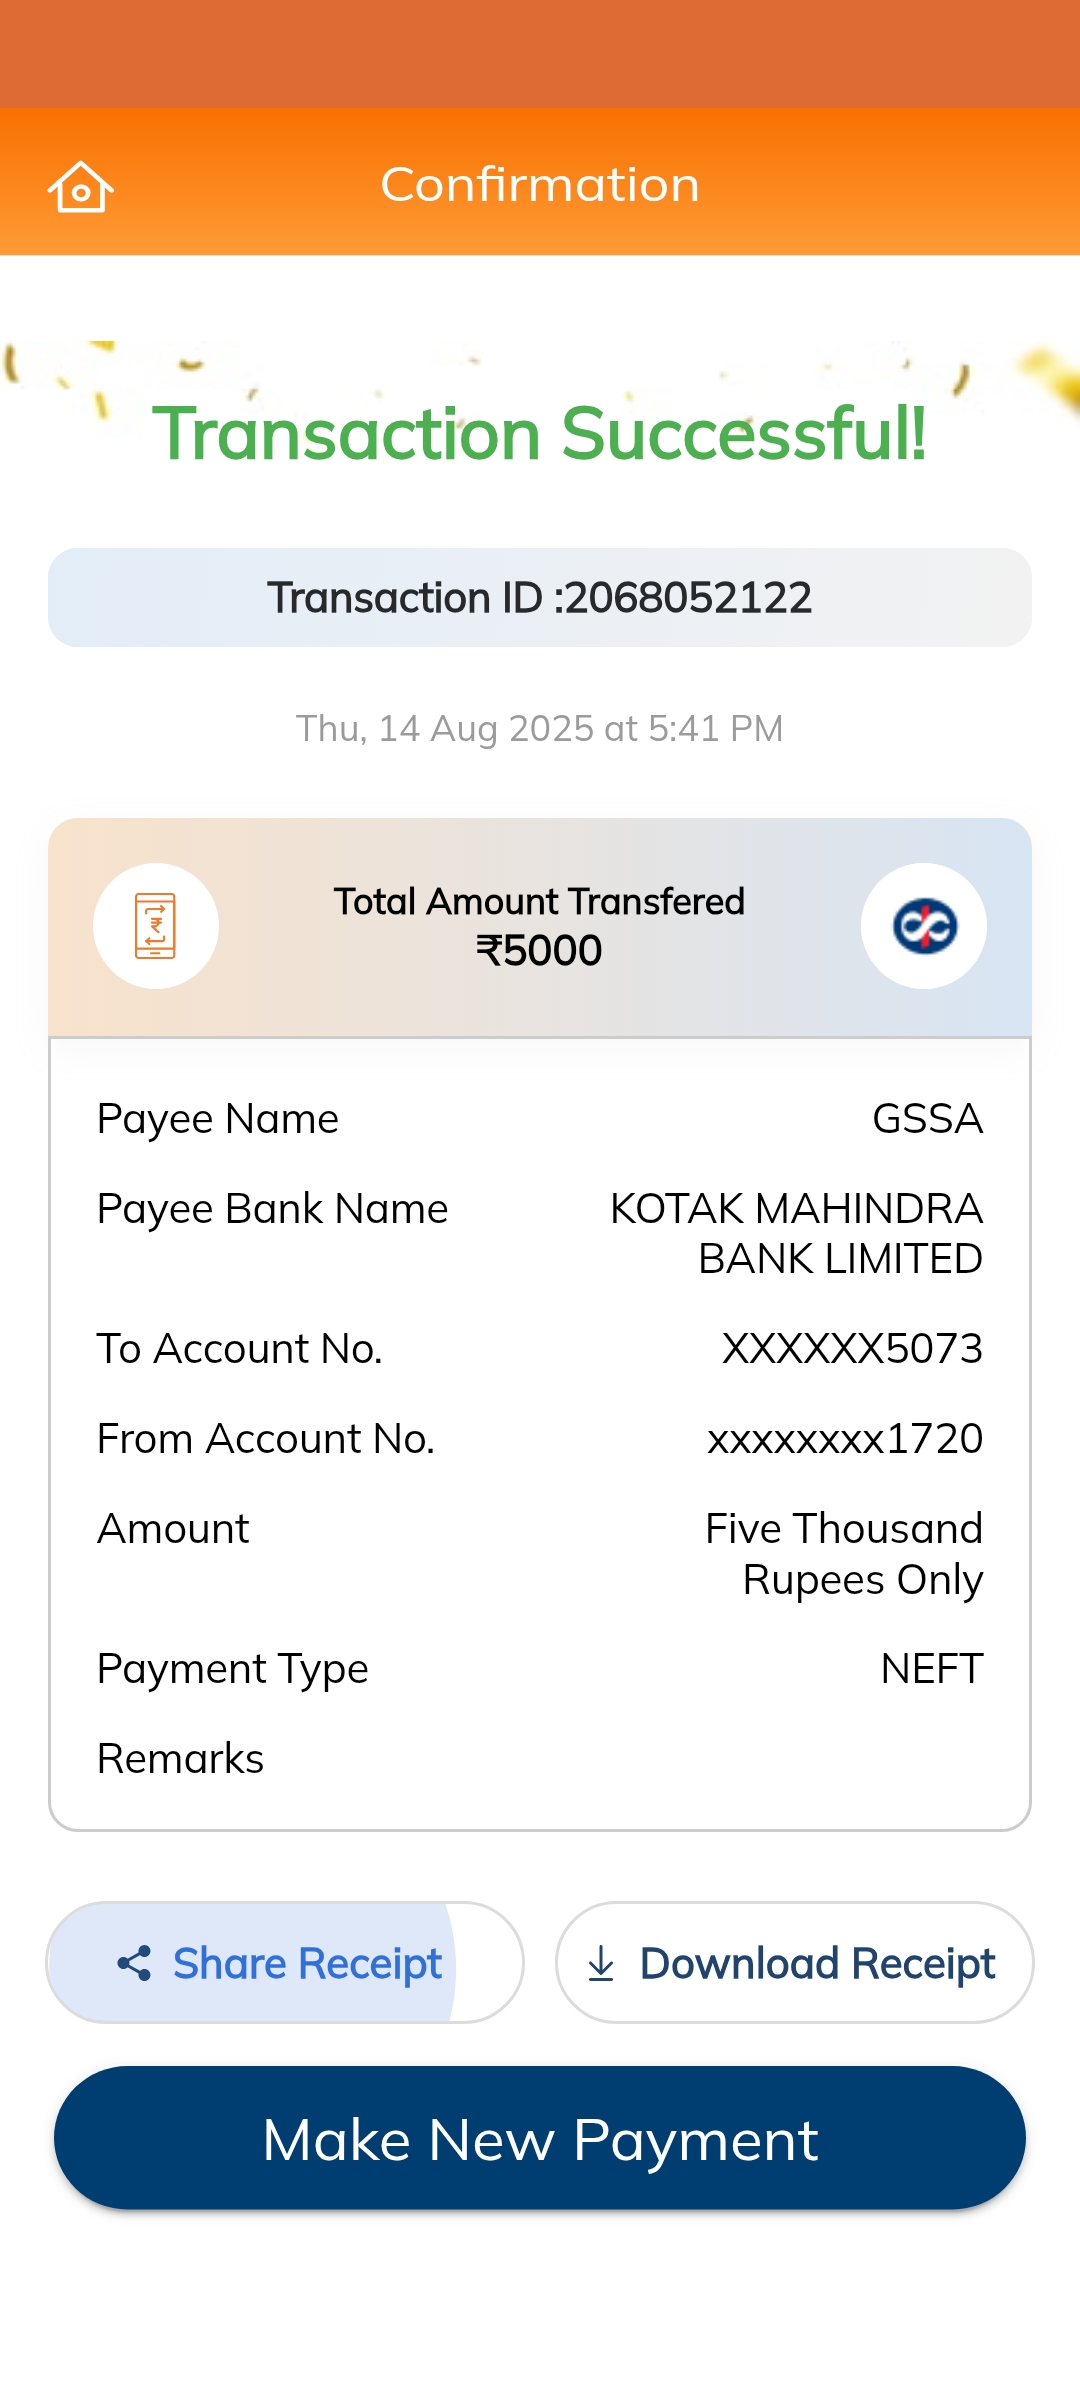This screenshot has width=1080, height=2400.
Task: Tap the Transaction ID 2068052122 banner
Action: [540, 598]
